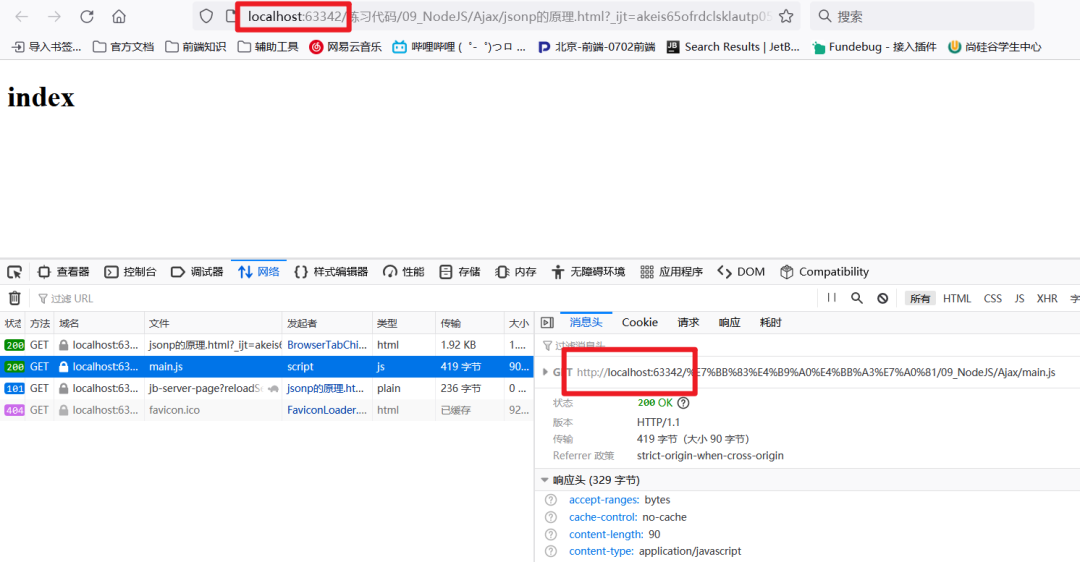This screenshot has height=562, width=1080.
Task: Filter requests by XHR type
Action: point(1047,298)
